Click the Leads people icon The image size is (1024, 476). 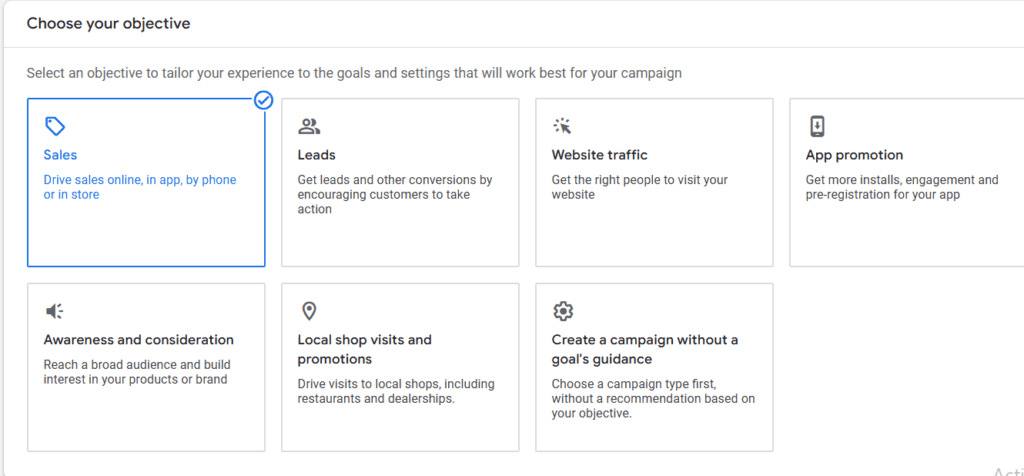pyautogui.click(x=309, y=126)
